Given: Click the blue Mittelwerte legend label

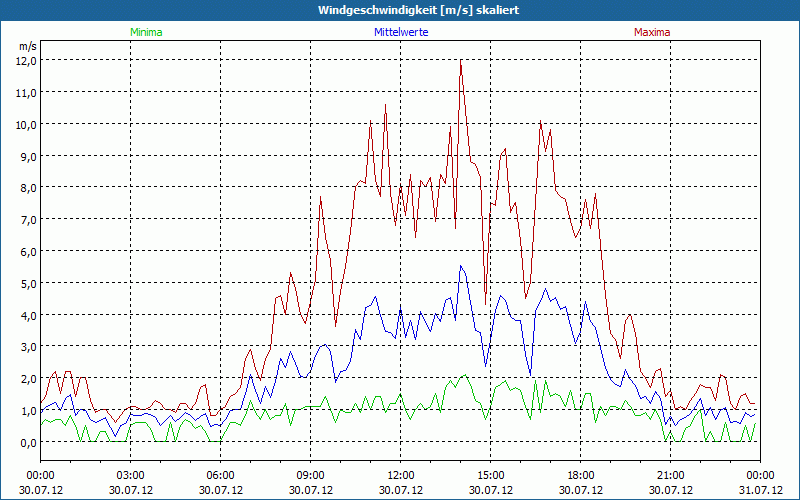Looking at the screenshot, I should coord(401,32).
